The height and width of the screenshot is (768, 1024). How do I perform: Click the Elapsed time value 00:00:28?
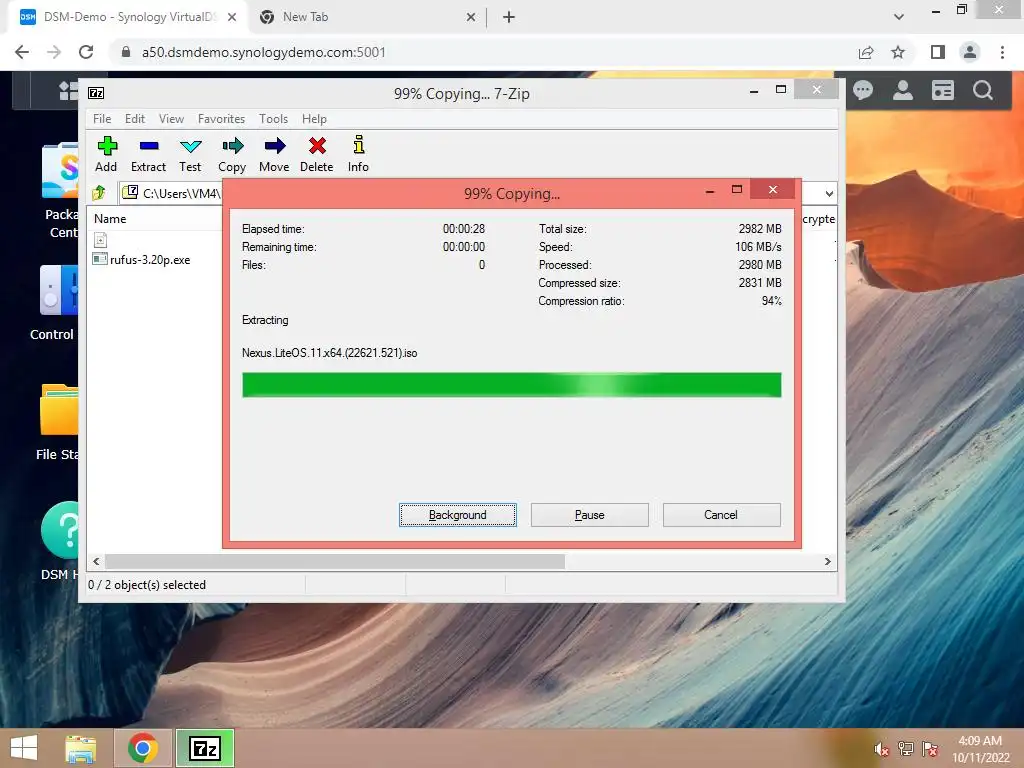[464, 229]
